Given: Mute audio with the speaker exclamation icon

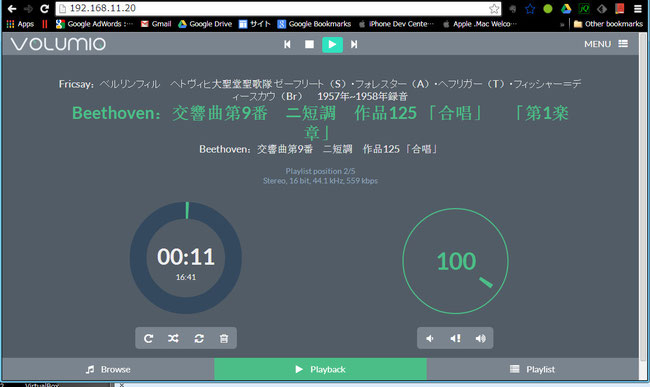Looking at the screenshot, I should click(x=455, y=339).
